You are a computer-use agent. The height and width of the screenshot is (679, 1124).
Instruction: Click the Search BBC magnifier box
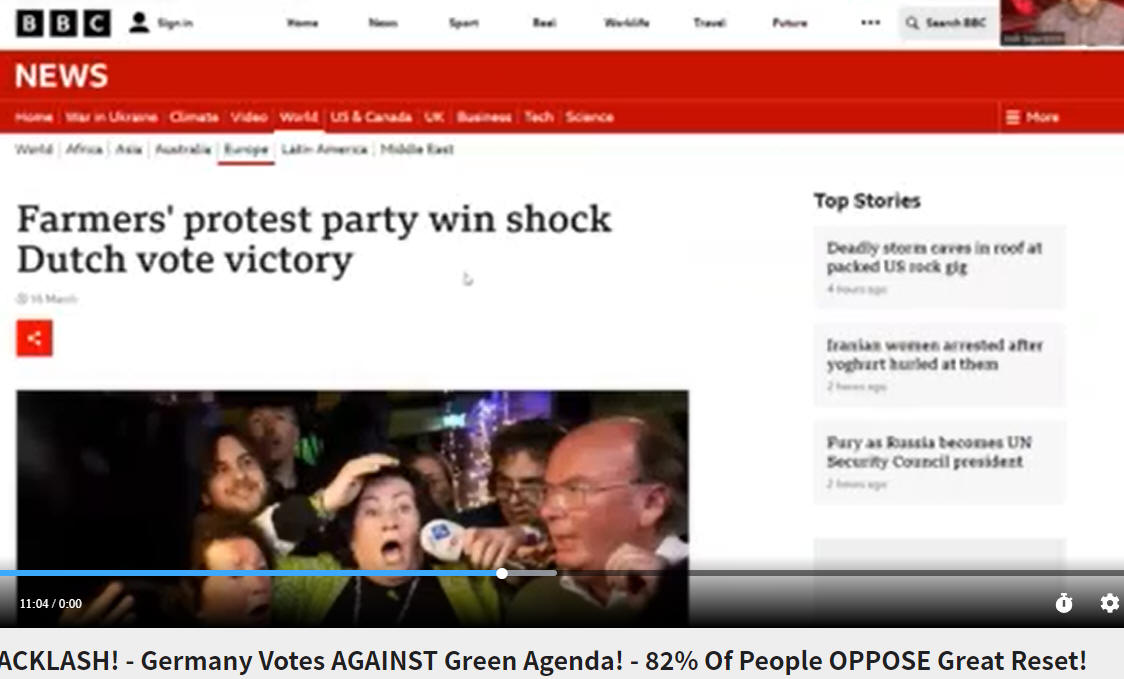point(947,23)
